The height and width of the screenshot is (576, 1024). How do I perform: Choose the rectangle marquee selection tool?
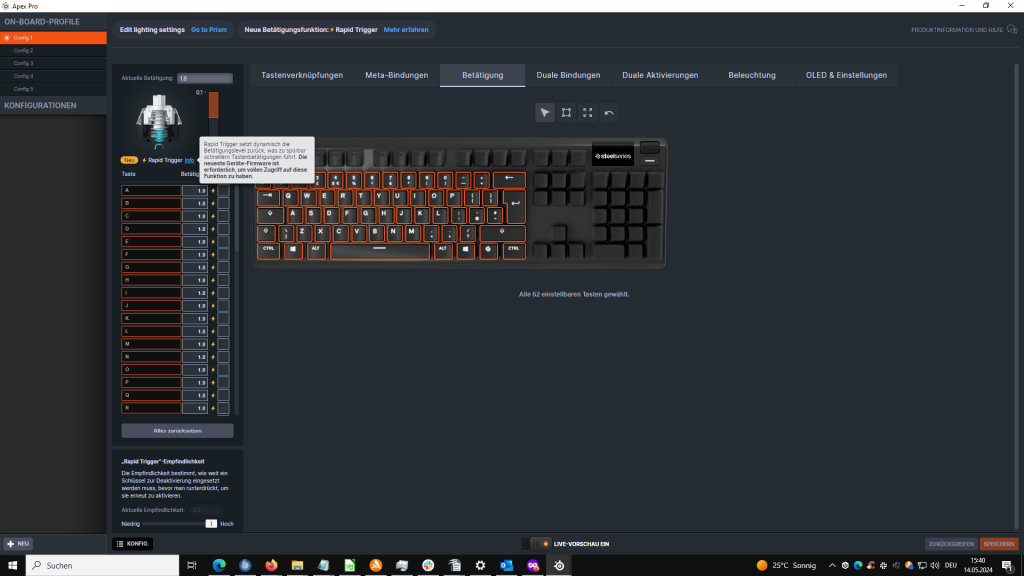pyautogui.click(x=566, y=113)
